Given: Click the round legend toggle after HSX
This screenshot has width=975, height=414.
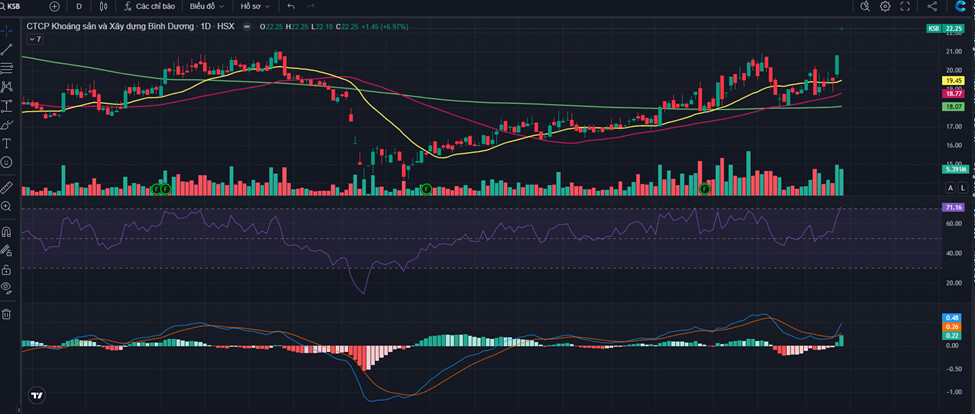Looking at the screenshot, I should coord(247,27).
